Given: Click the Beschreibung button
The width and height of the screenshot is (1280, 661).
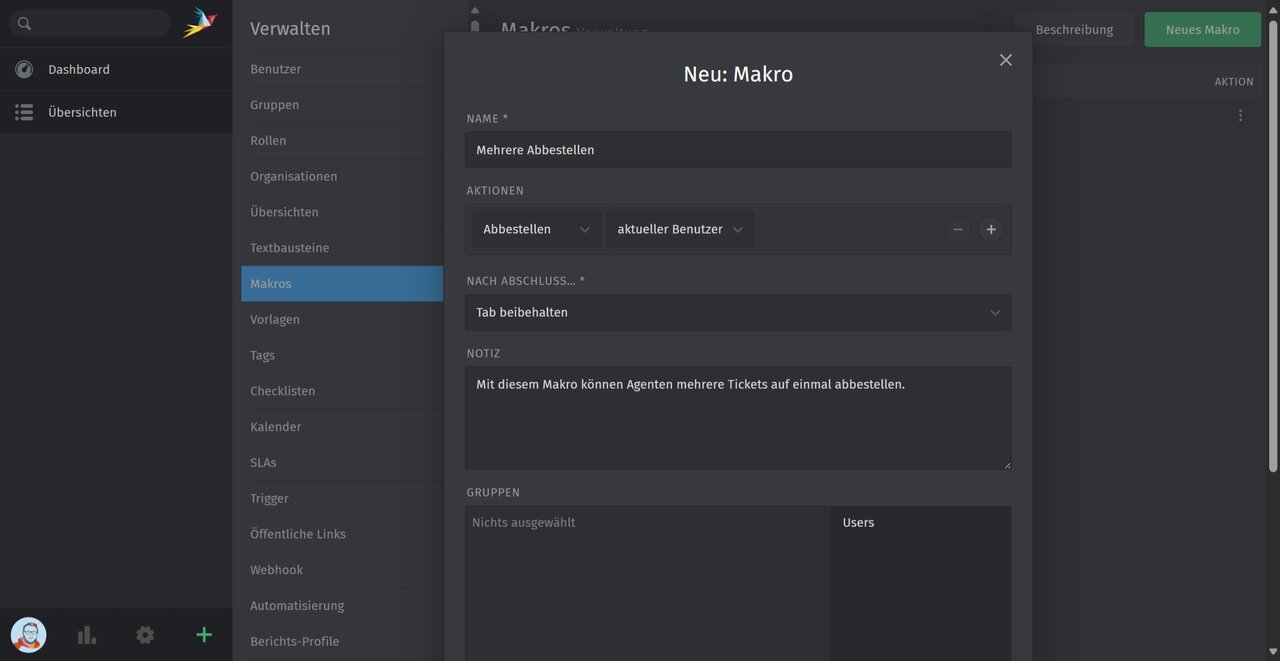Looking at the screenshot, I should tap(1075, 29).
